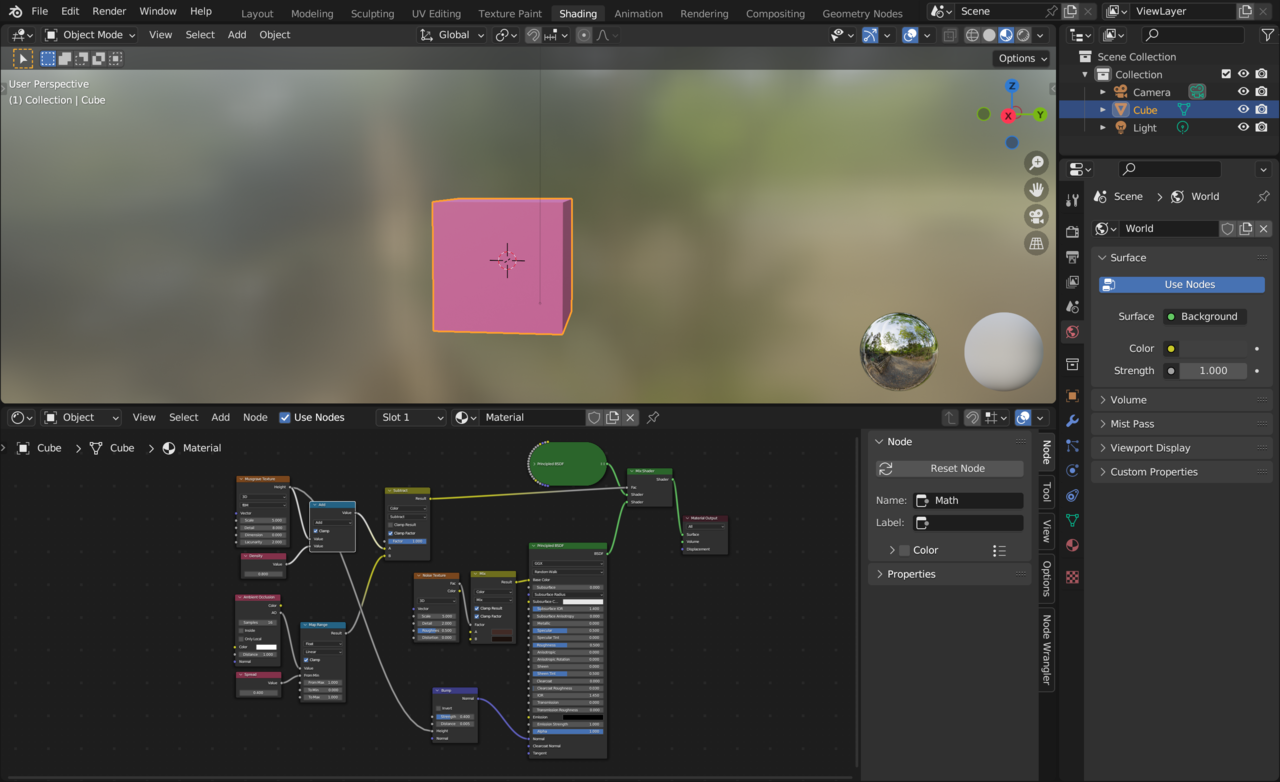Viewport: 1280px width, 782px height.
Task: Toggle visibility of the Light object
Action: click(x=1243, y=128)
